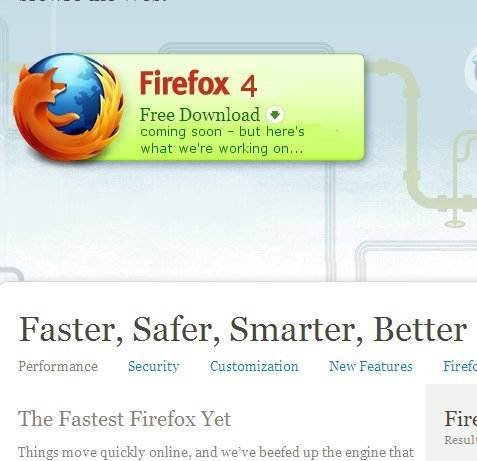Click the "coming soon – but here's" line
Screen dimensions: 477x461
pyautogui.click(x=222, y=132)
